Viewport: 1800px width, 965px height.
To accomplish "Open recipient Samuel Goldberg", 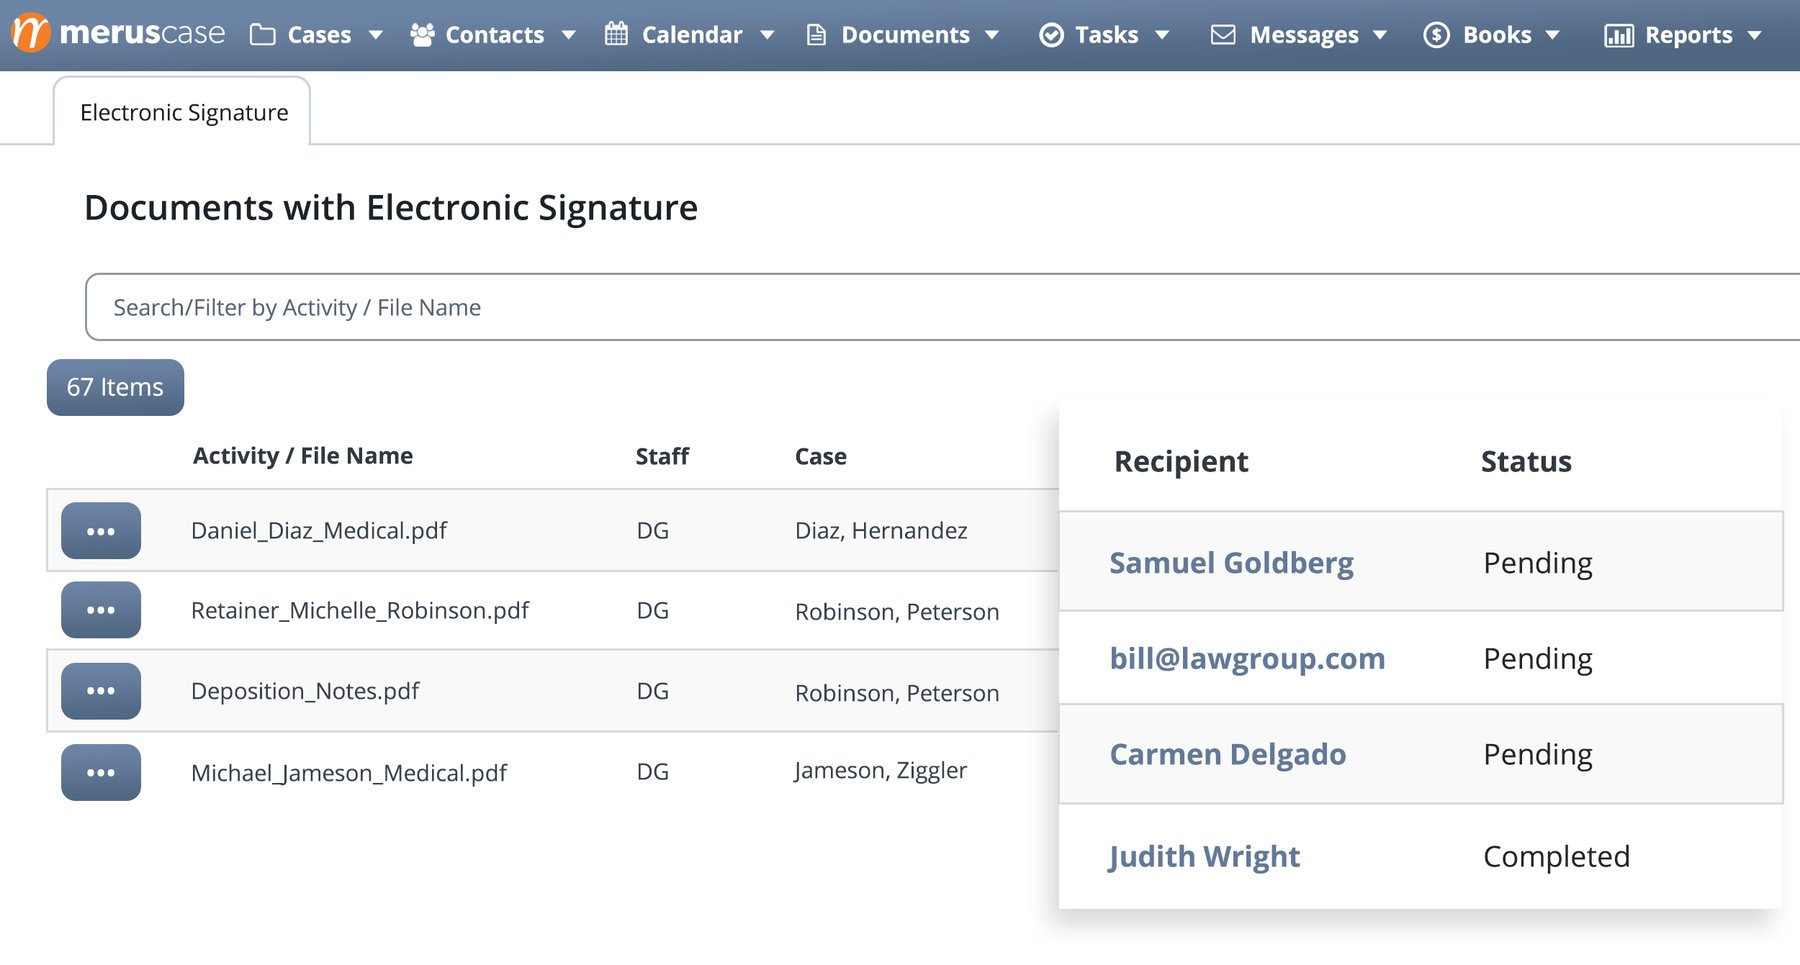I will click(x=1231, y=562).
